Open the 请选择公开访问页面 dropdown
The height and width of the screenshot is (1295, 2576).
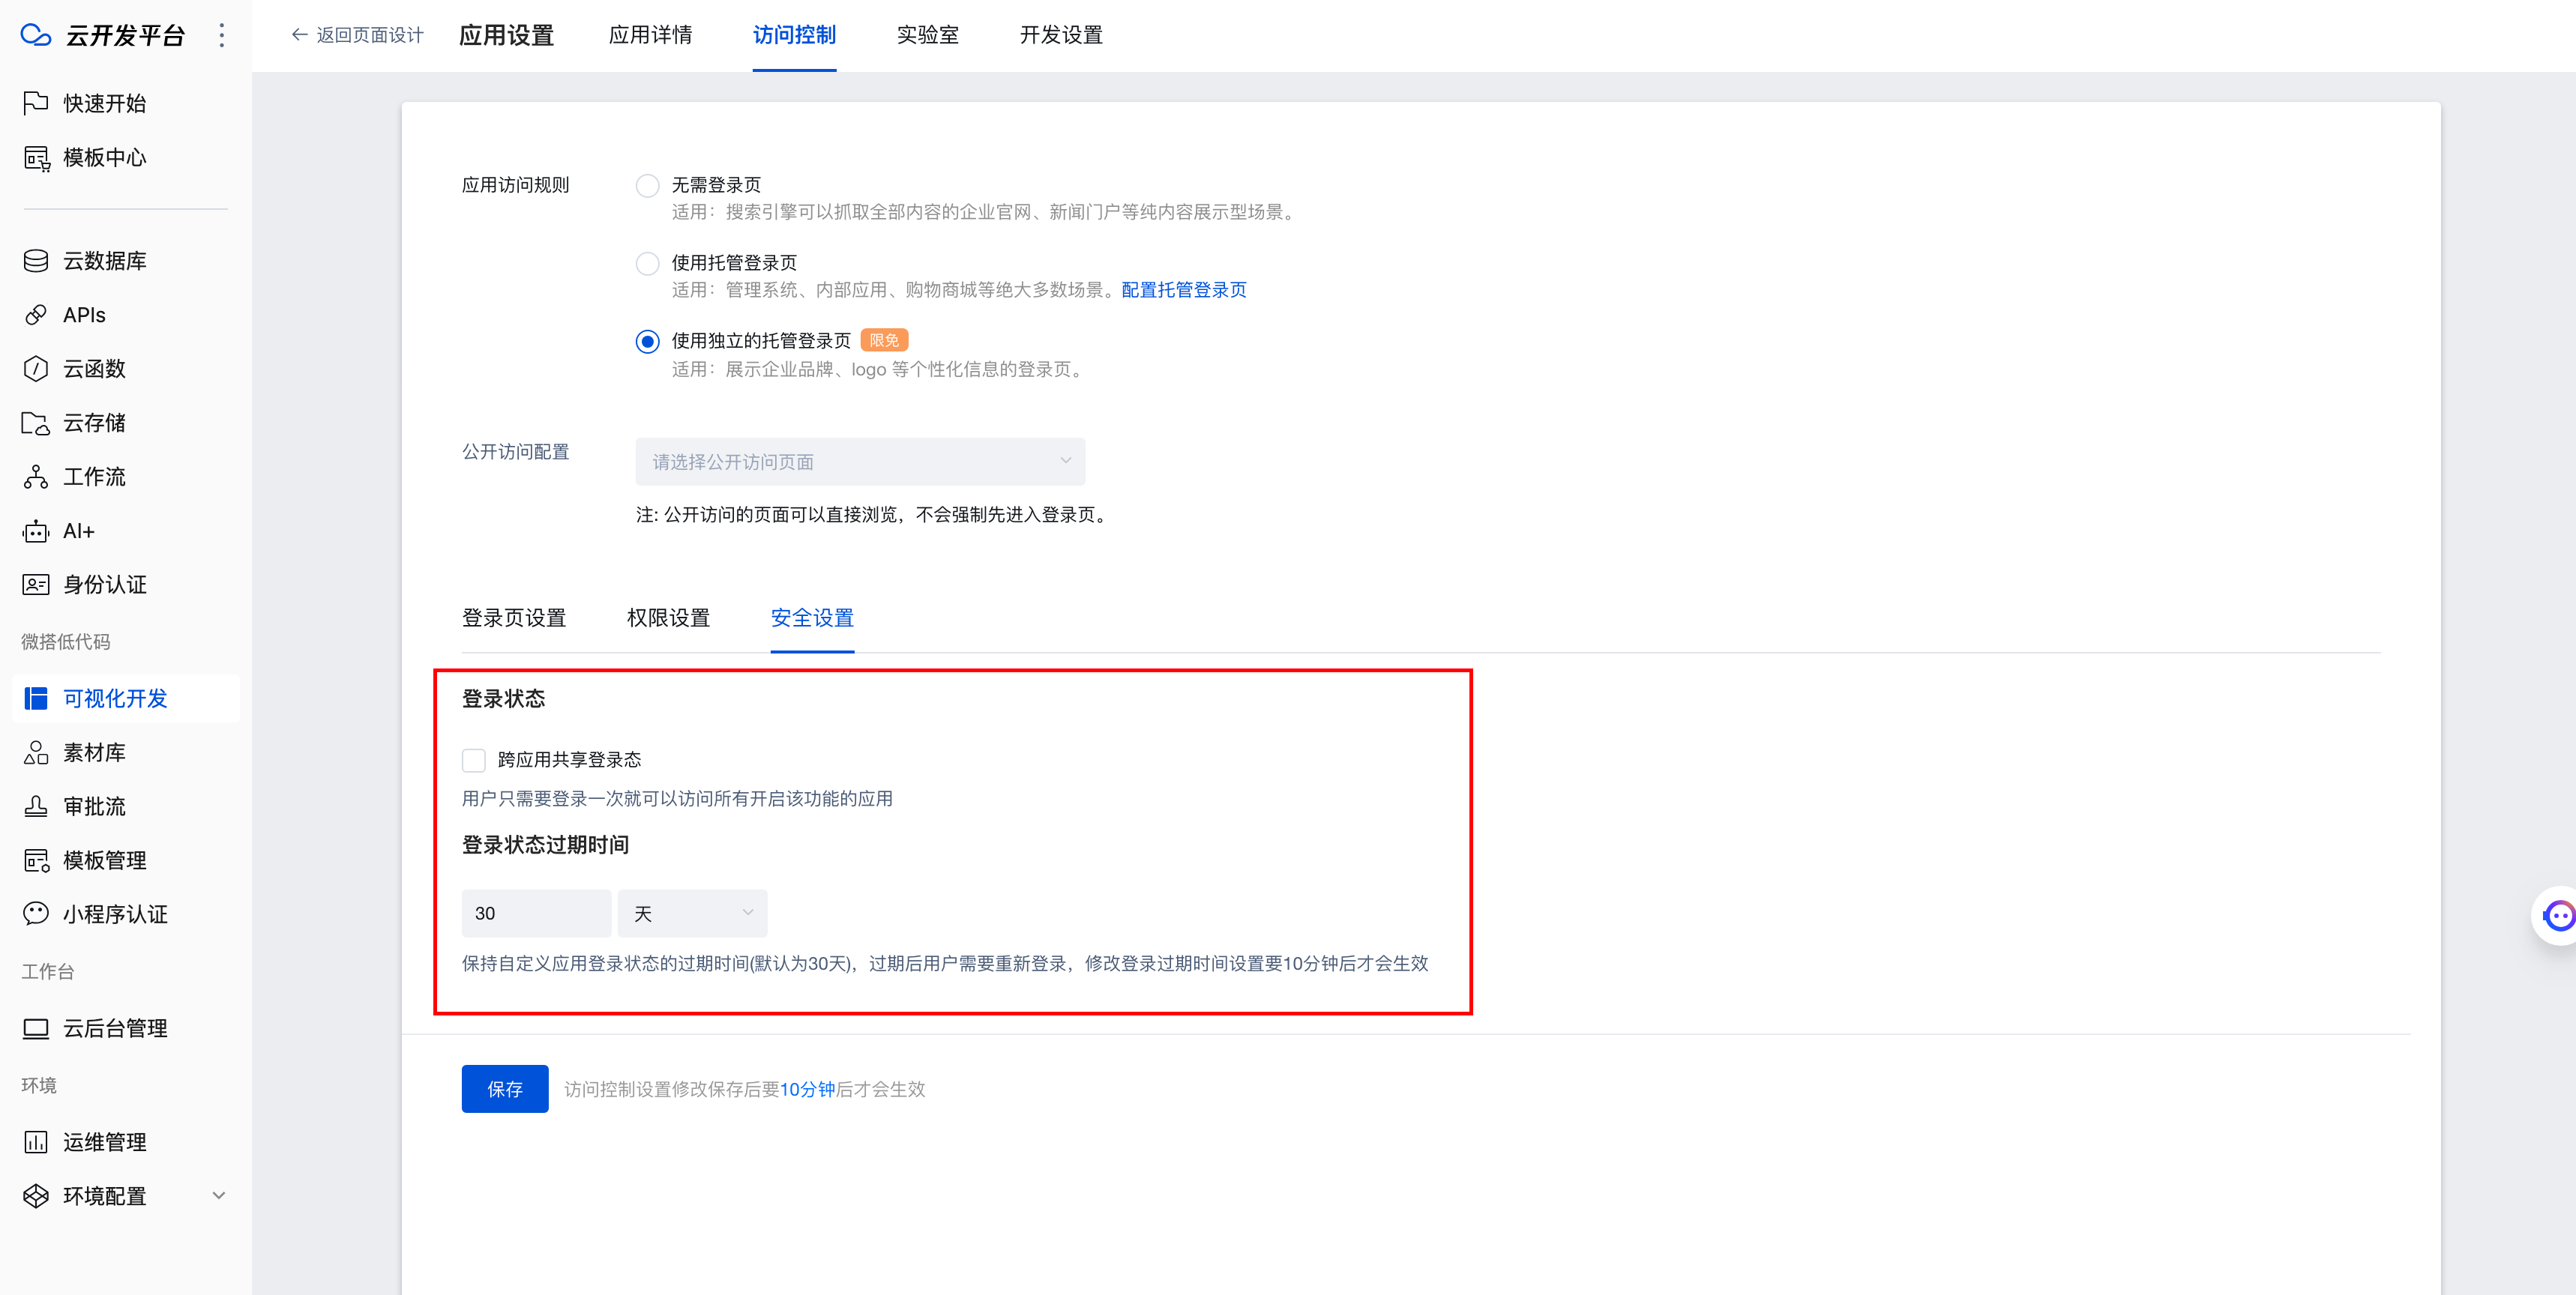click(860, 462)
